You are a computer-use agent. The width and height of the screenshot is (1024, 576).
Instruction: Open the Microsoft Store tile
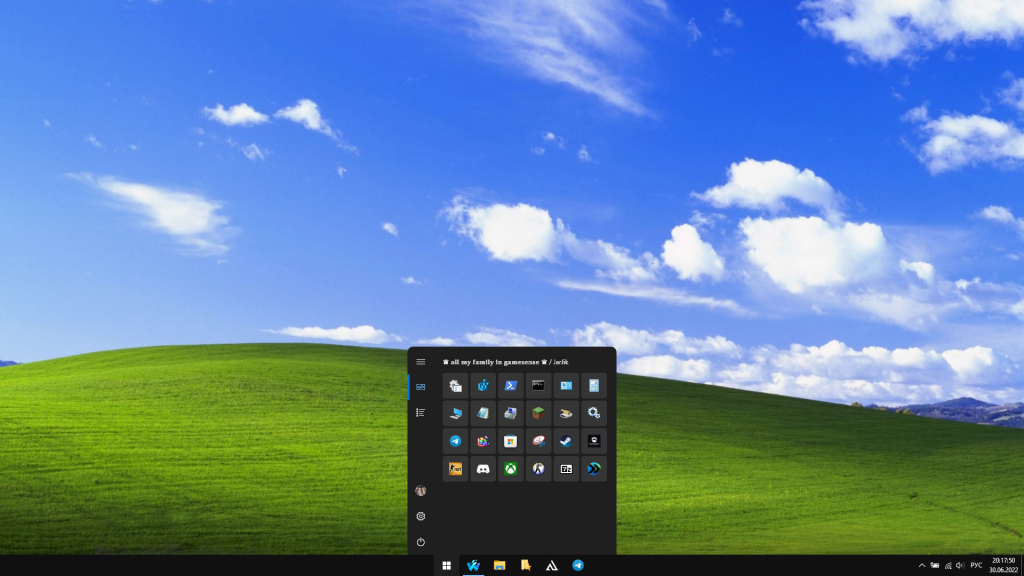click(511, 441)
